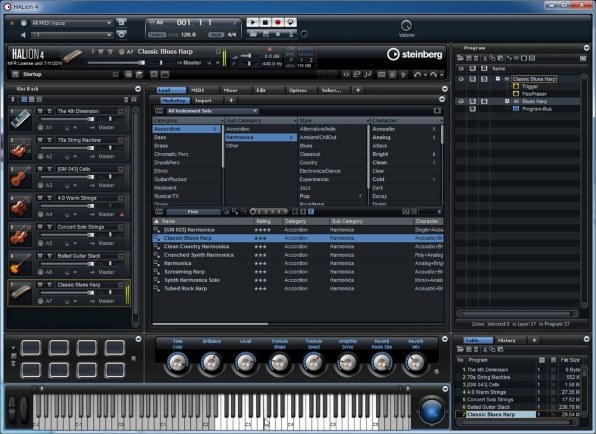The image size is (596, 434).
Task: Click the reset filter icon right of All Instrument Sets
Action: [x=437, y=111]
